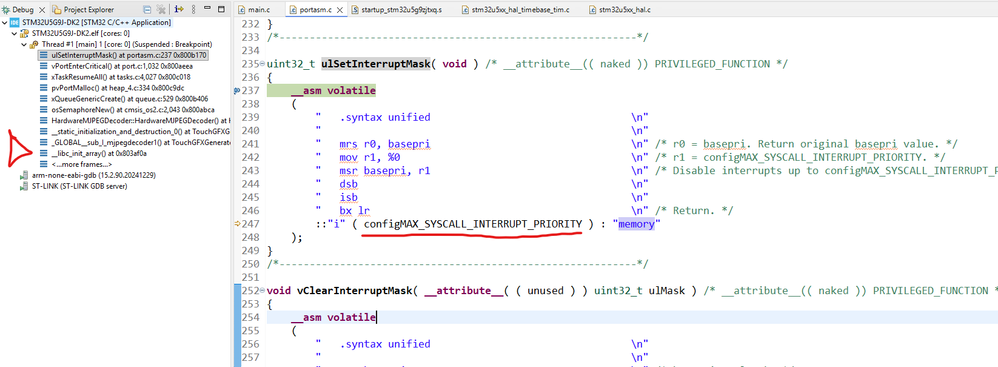Click ulSetInterruptMask function name in code
998x367 pixels.
[x=376, y=64]
